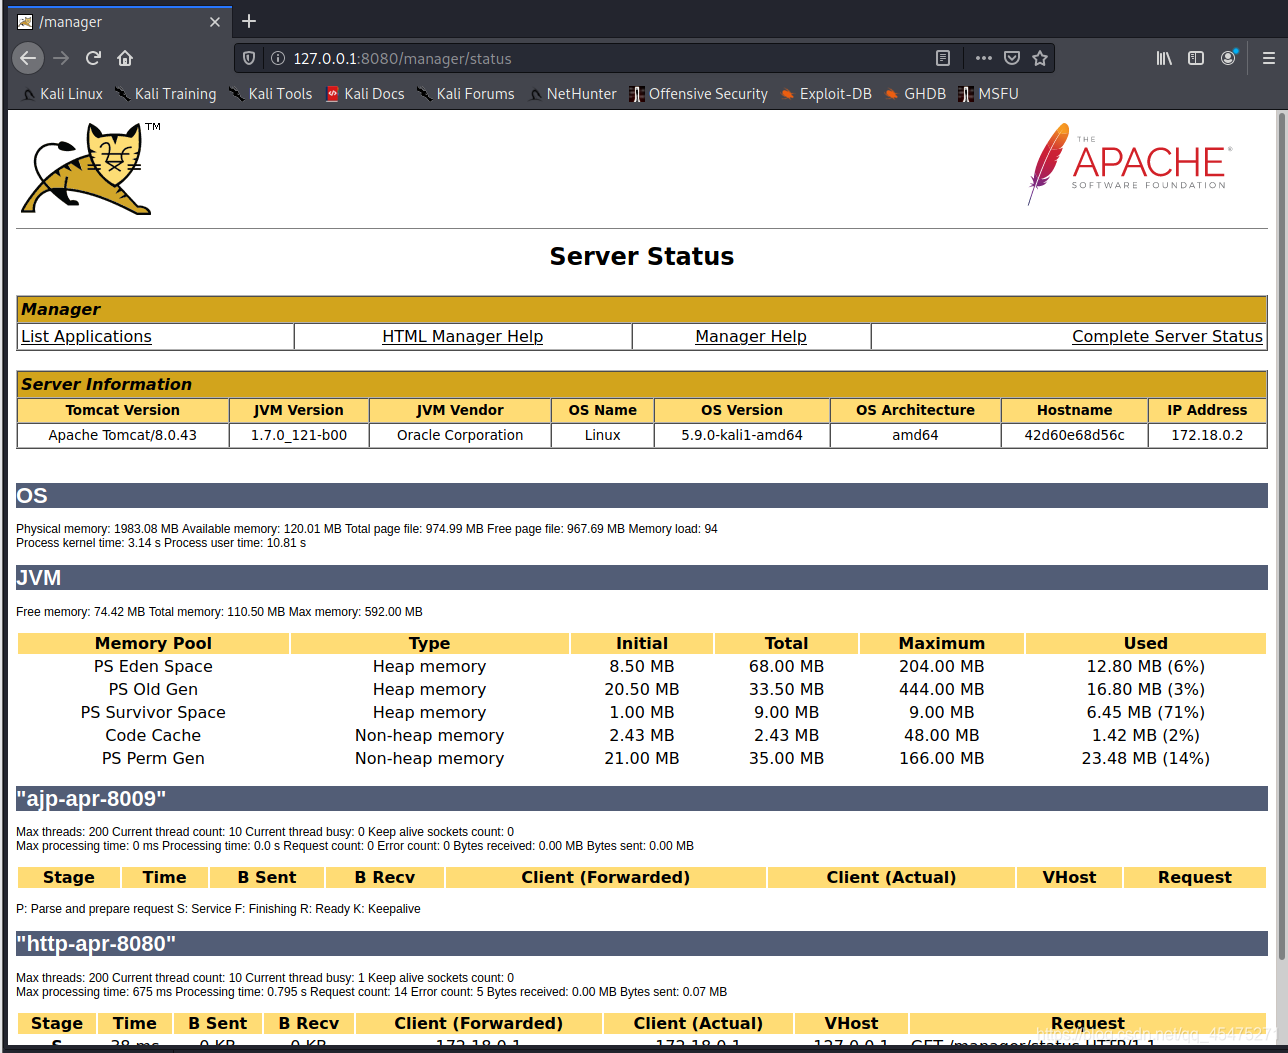Image resolution: width=1288 pixels, height=1053 pixels.
Task: Open the browser home page
Action: [125, 58]
